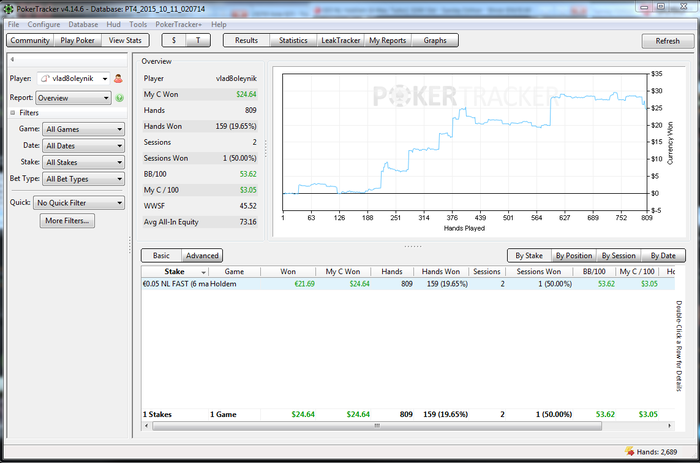
Task: Sort by the Hands Won column header
Action: pos(441,271)
